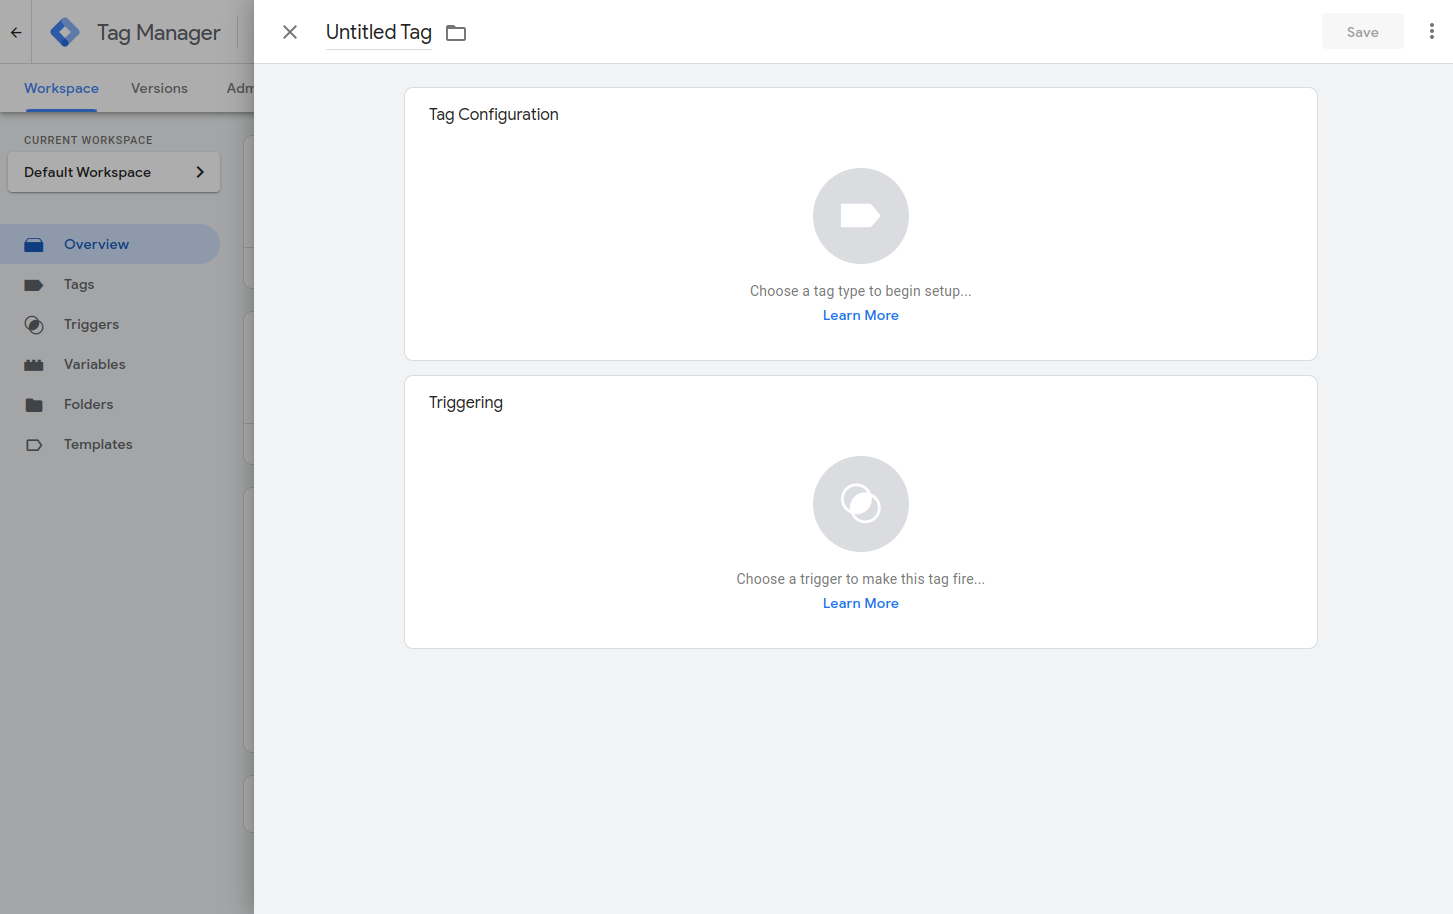
Task: Click the 'Choose a tag type to begin setup...' text
Action: pos(860,291)
